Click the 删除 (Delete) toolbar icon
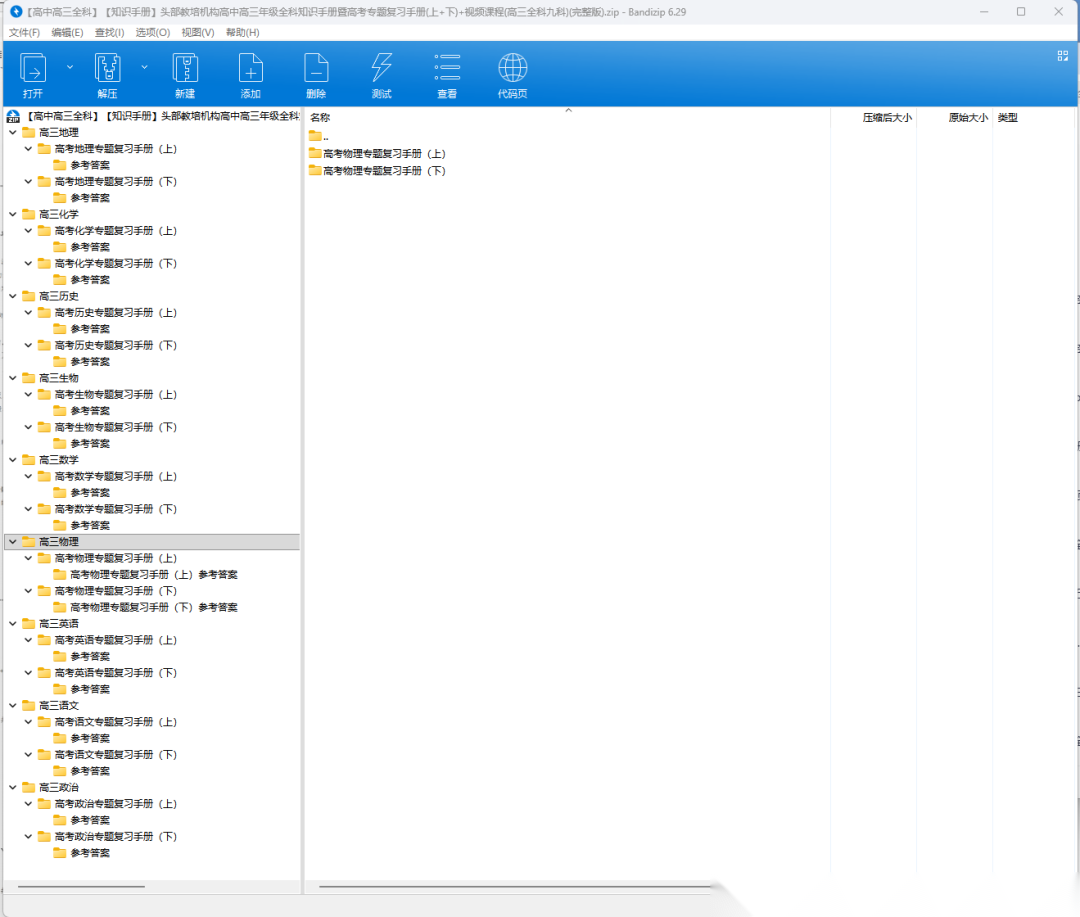1080x917 pixels. 316,69
